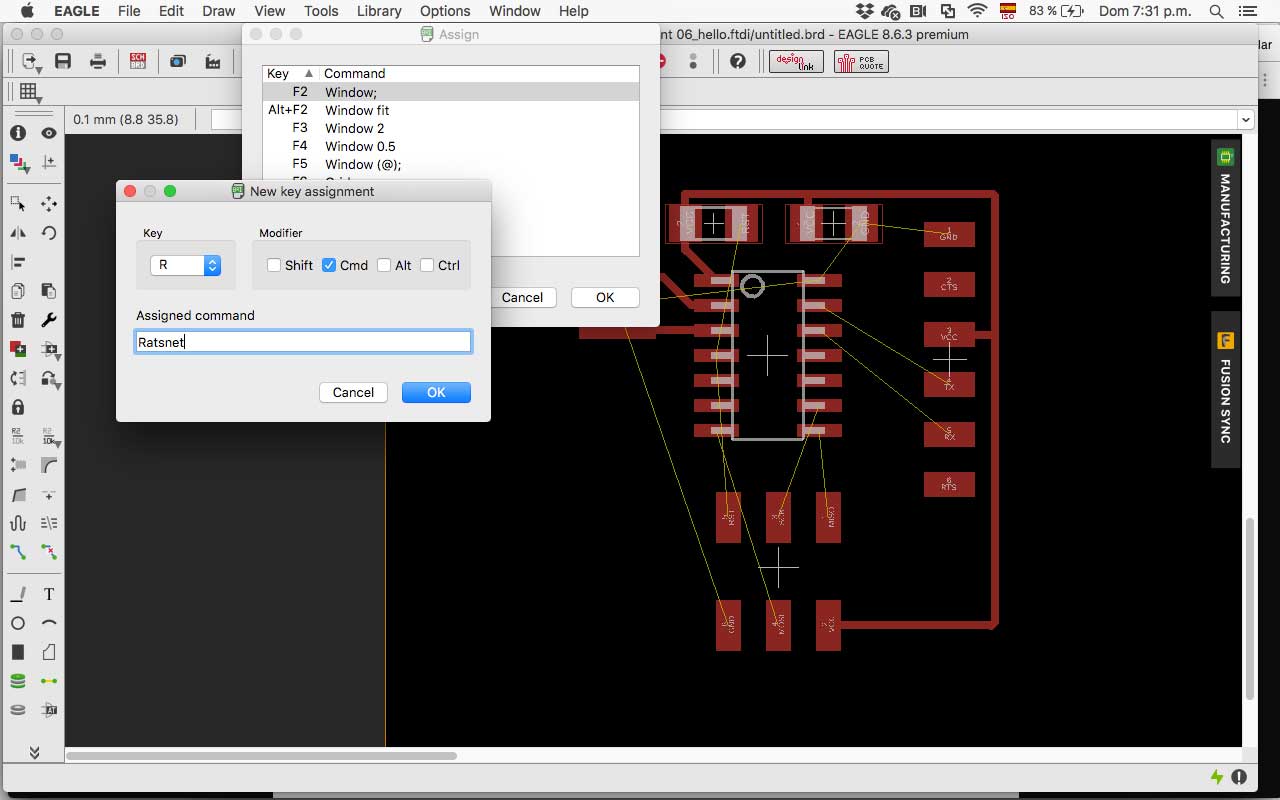Open the File menu
The height and width of the screenshot is (800, 1280).
tap(129, 11)
